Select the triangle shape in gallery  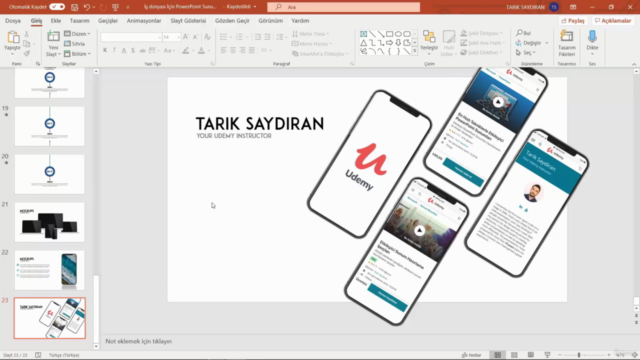pyautogui.click(x=363, y=42)
